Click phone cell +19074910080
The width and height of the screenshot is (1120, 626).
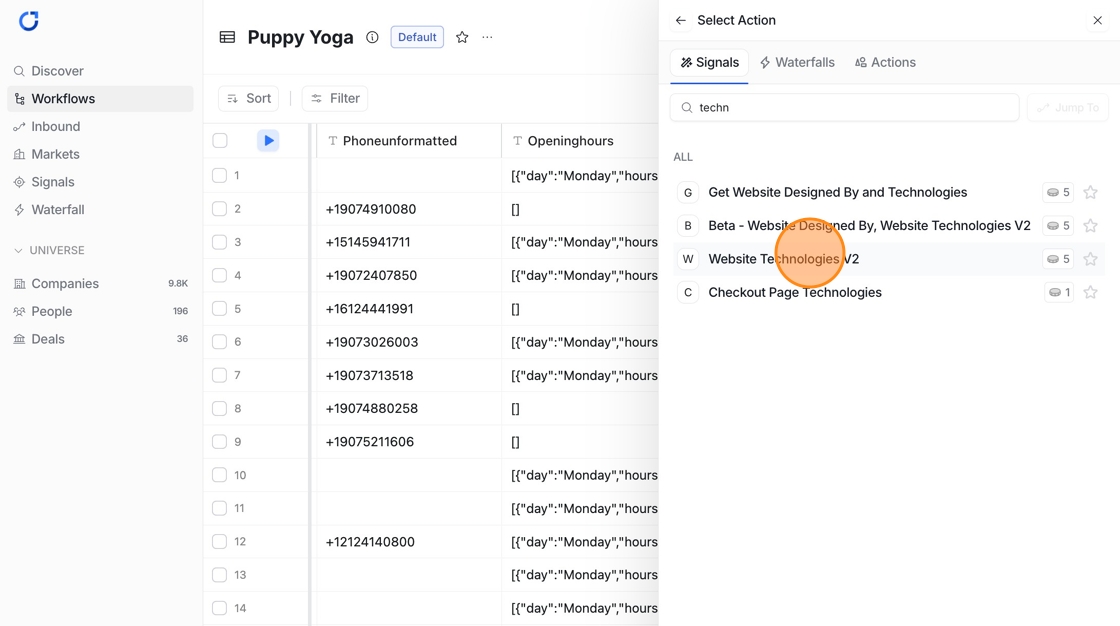409,209
